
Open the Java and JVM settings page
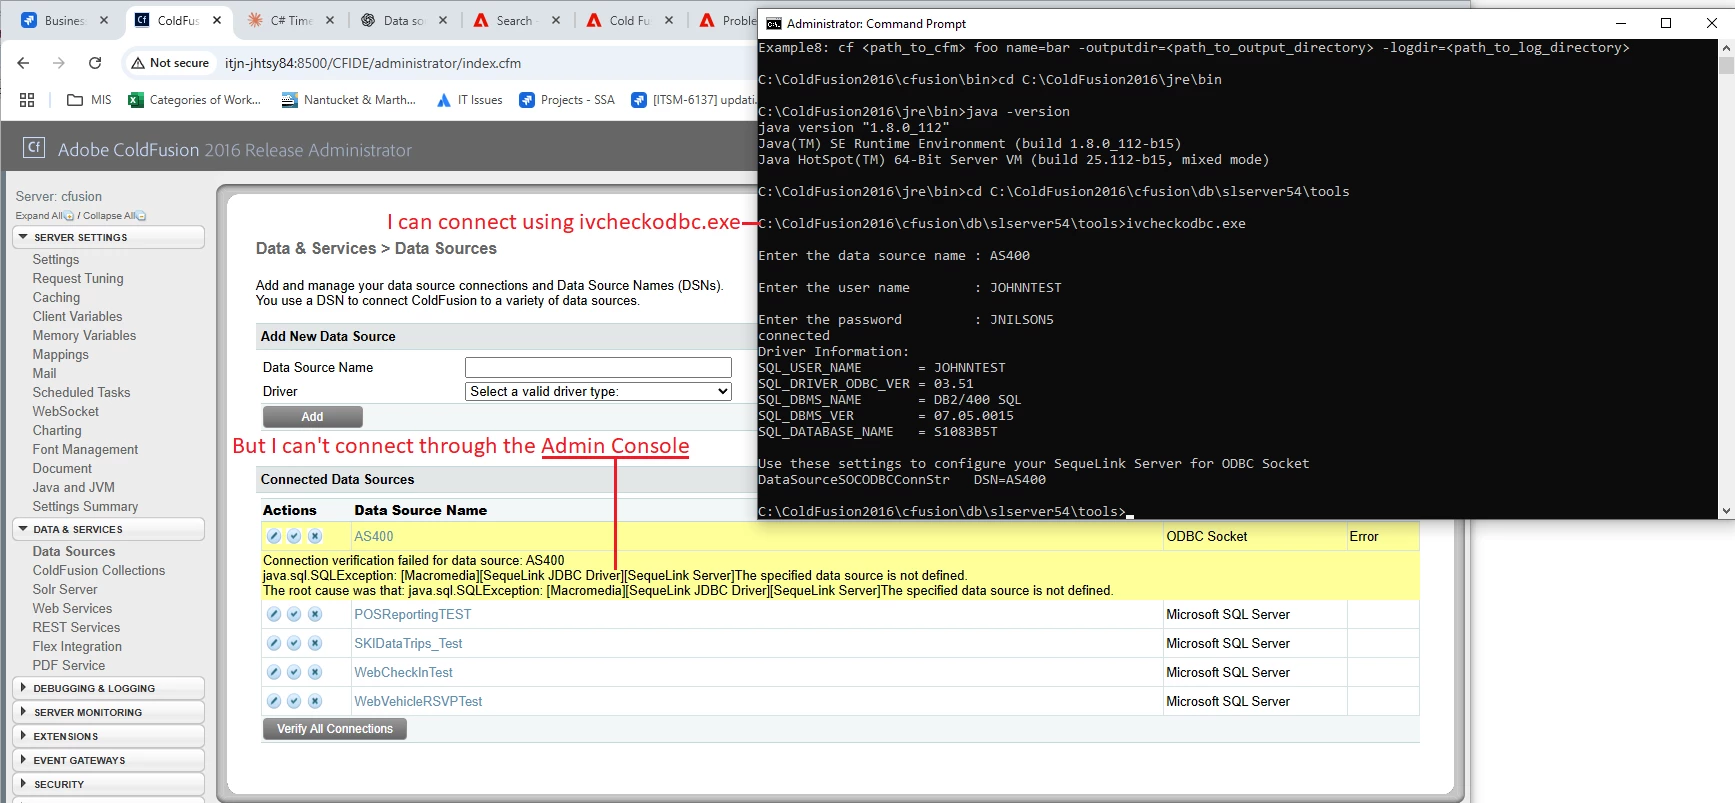pyautogui.click(x=73, y=488)
